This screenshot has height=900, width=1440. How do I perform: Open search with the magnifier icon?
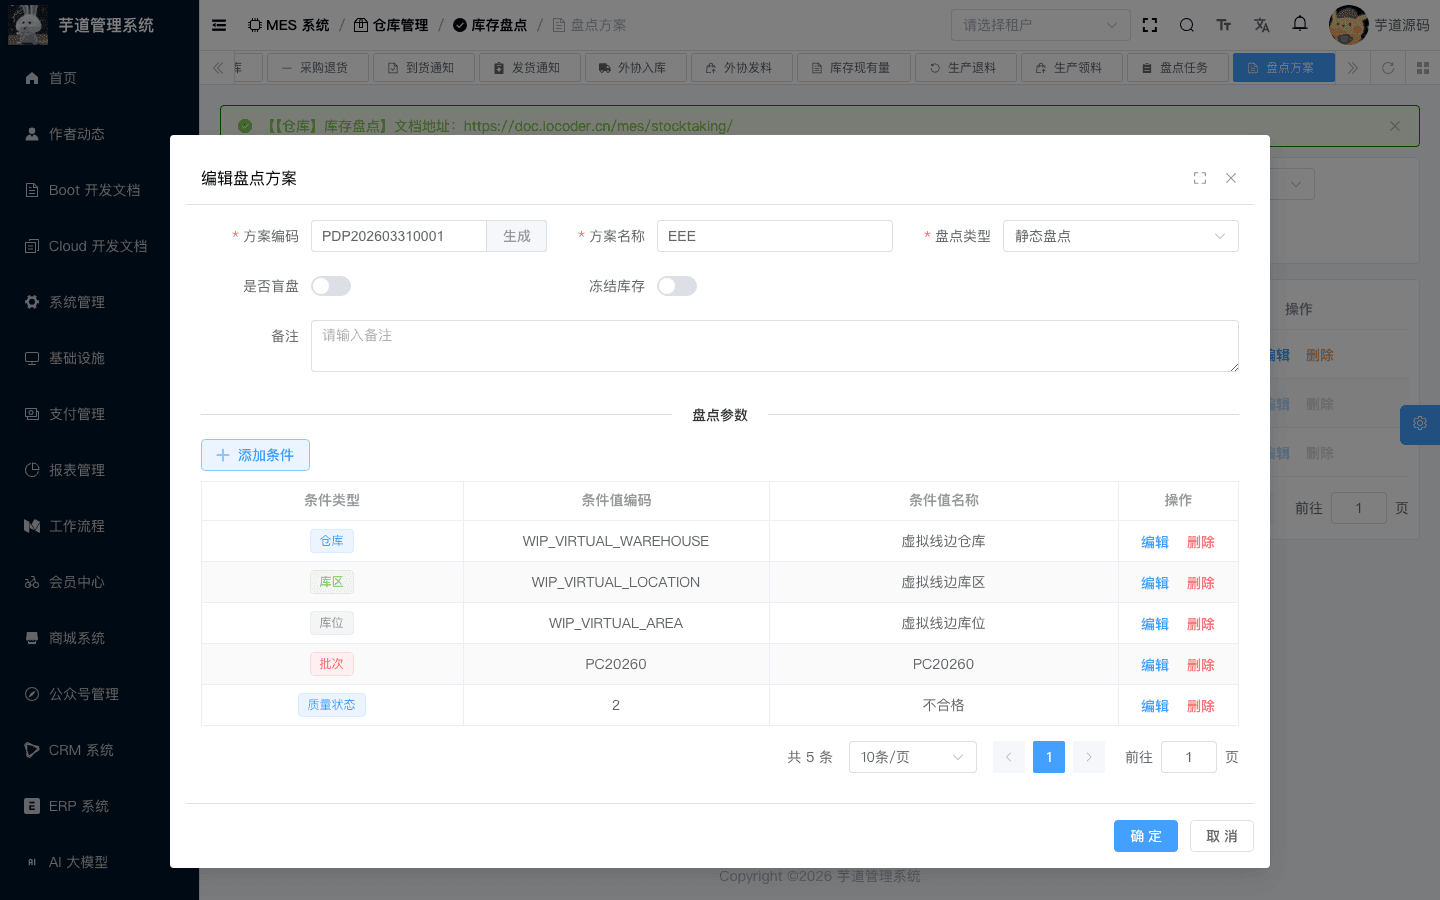coord(1187,25)
